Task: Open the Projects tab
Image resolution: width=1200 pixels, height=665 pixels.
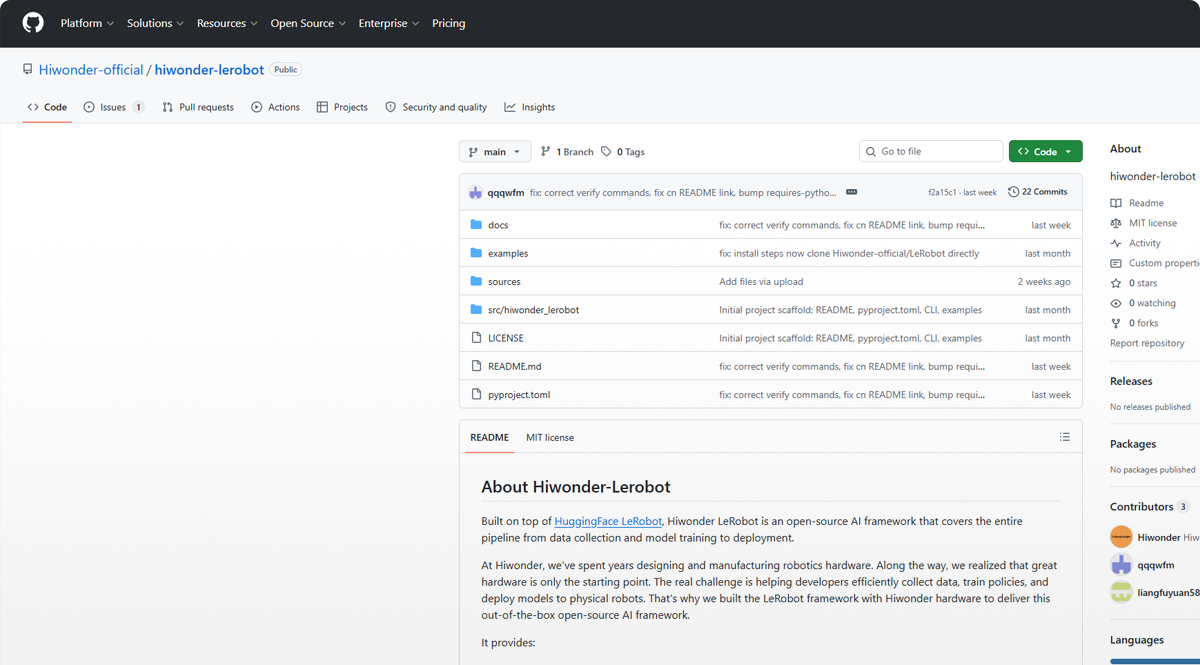Action: coord(342,107)
